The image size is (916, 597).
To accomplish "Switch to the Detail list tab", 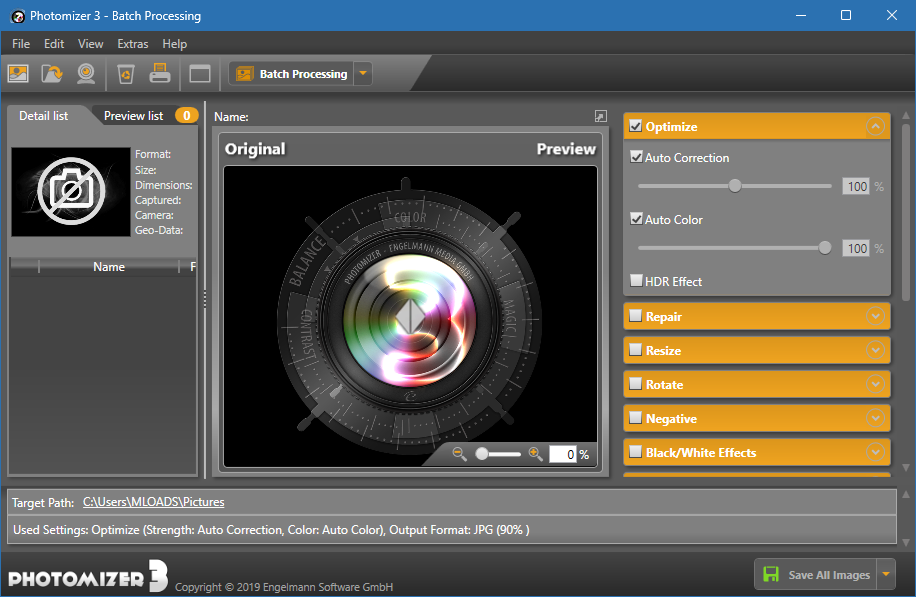I will point(44,116).
